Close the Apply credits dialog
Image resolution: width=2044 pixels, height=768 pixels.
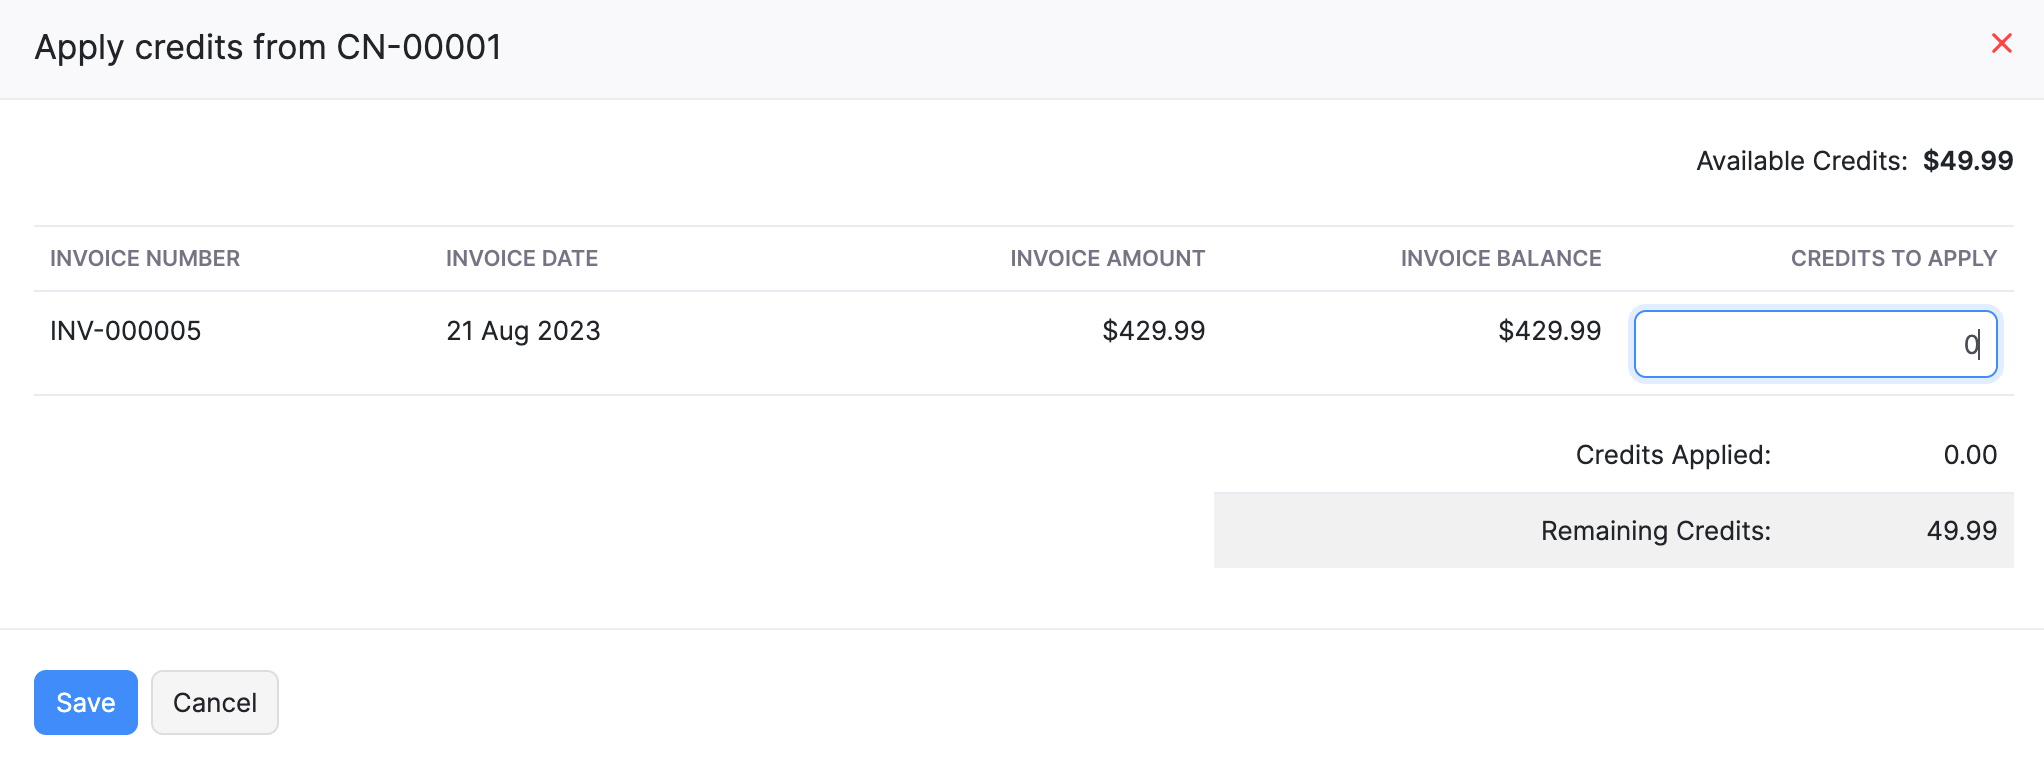click(2001, 44)
